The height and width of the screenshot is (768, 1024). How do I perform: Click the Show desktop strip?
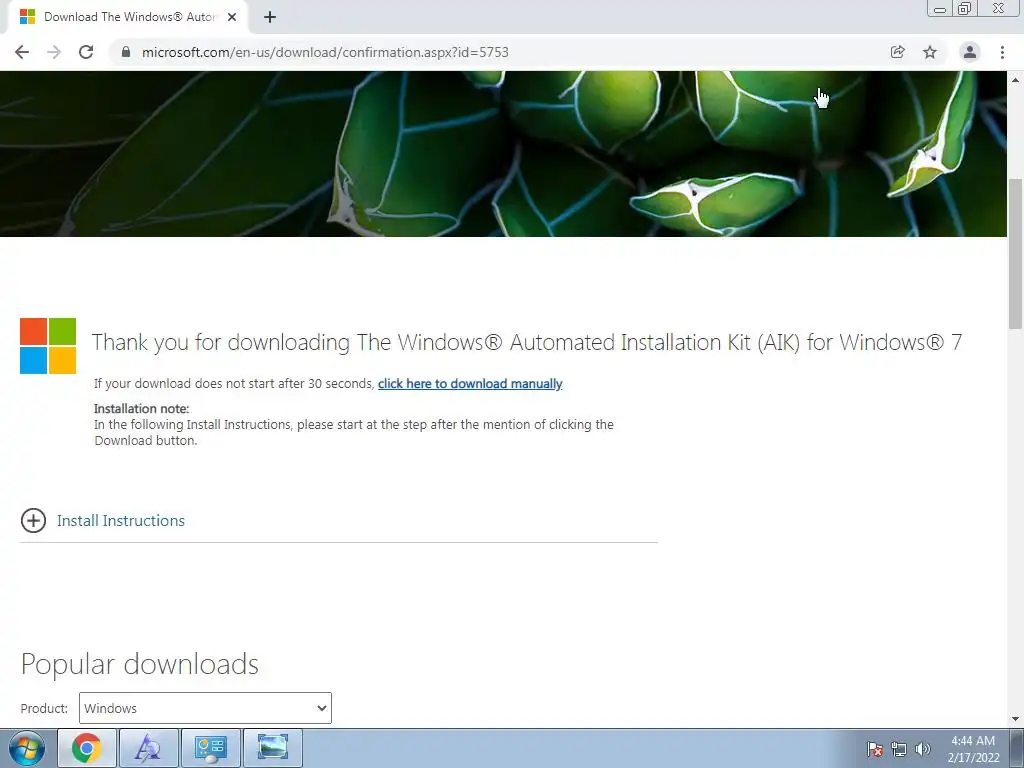1017,748
